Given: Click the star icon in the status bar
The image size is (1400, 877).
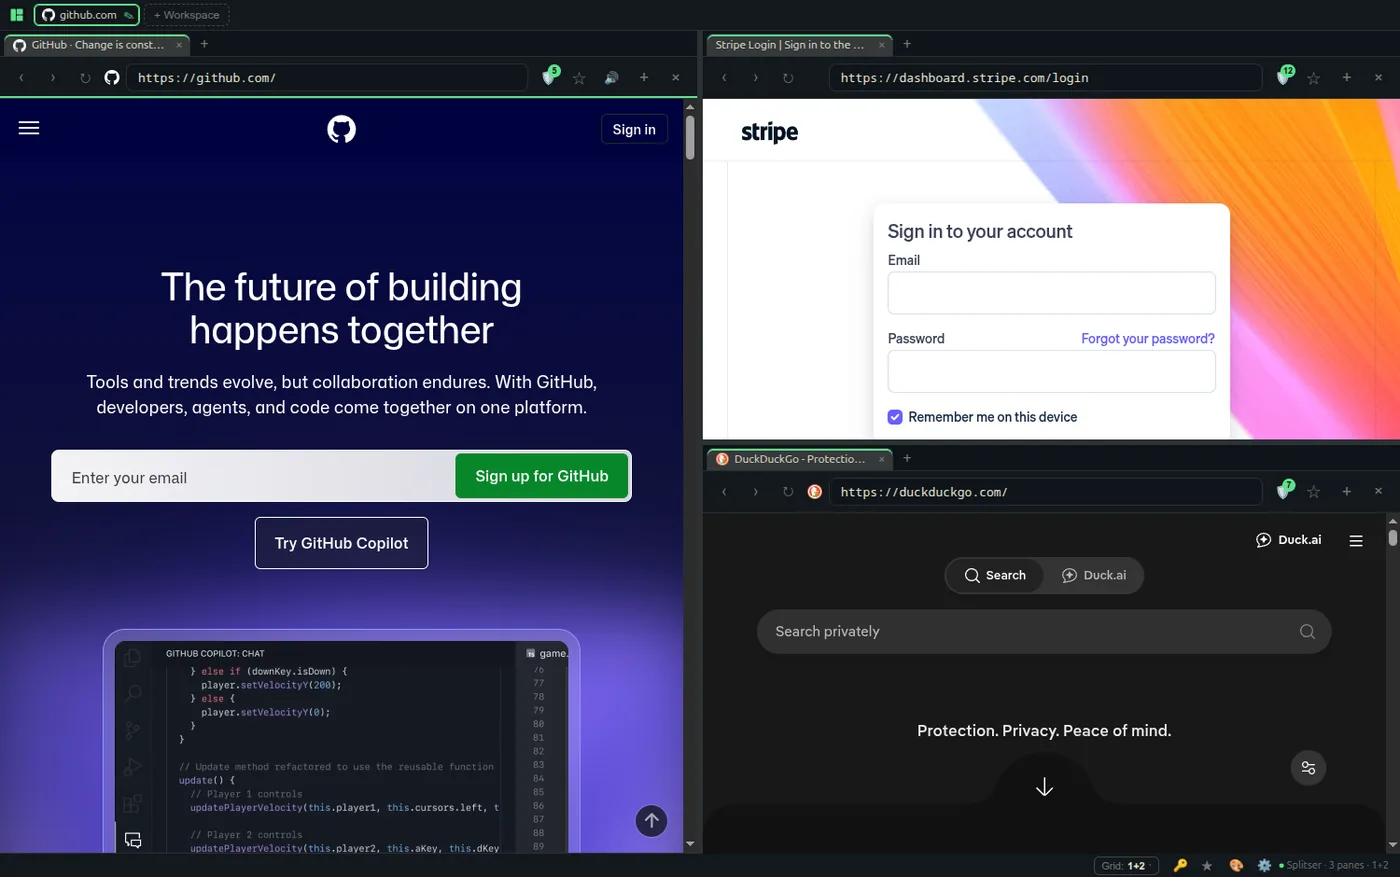Looking at the screenshot, I should coord(1207,865).
